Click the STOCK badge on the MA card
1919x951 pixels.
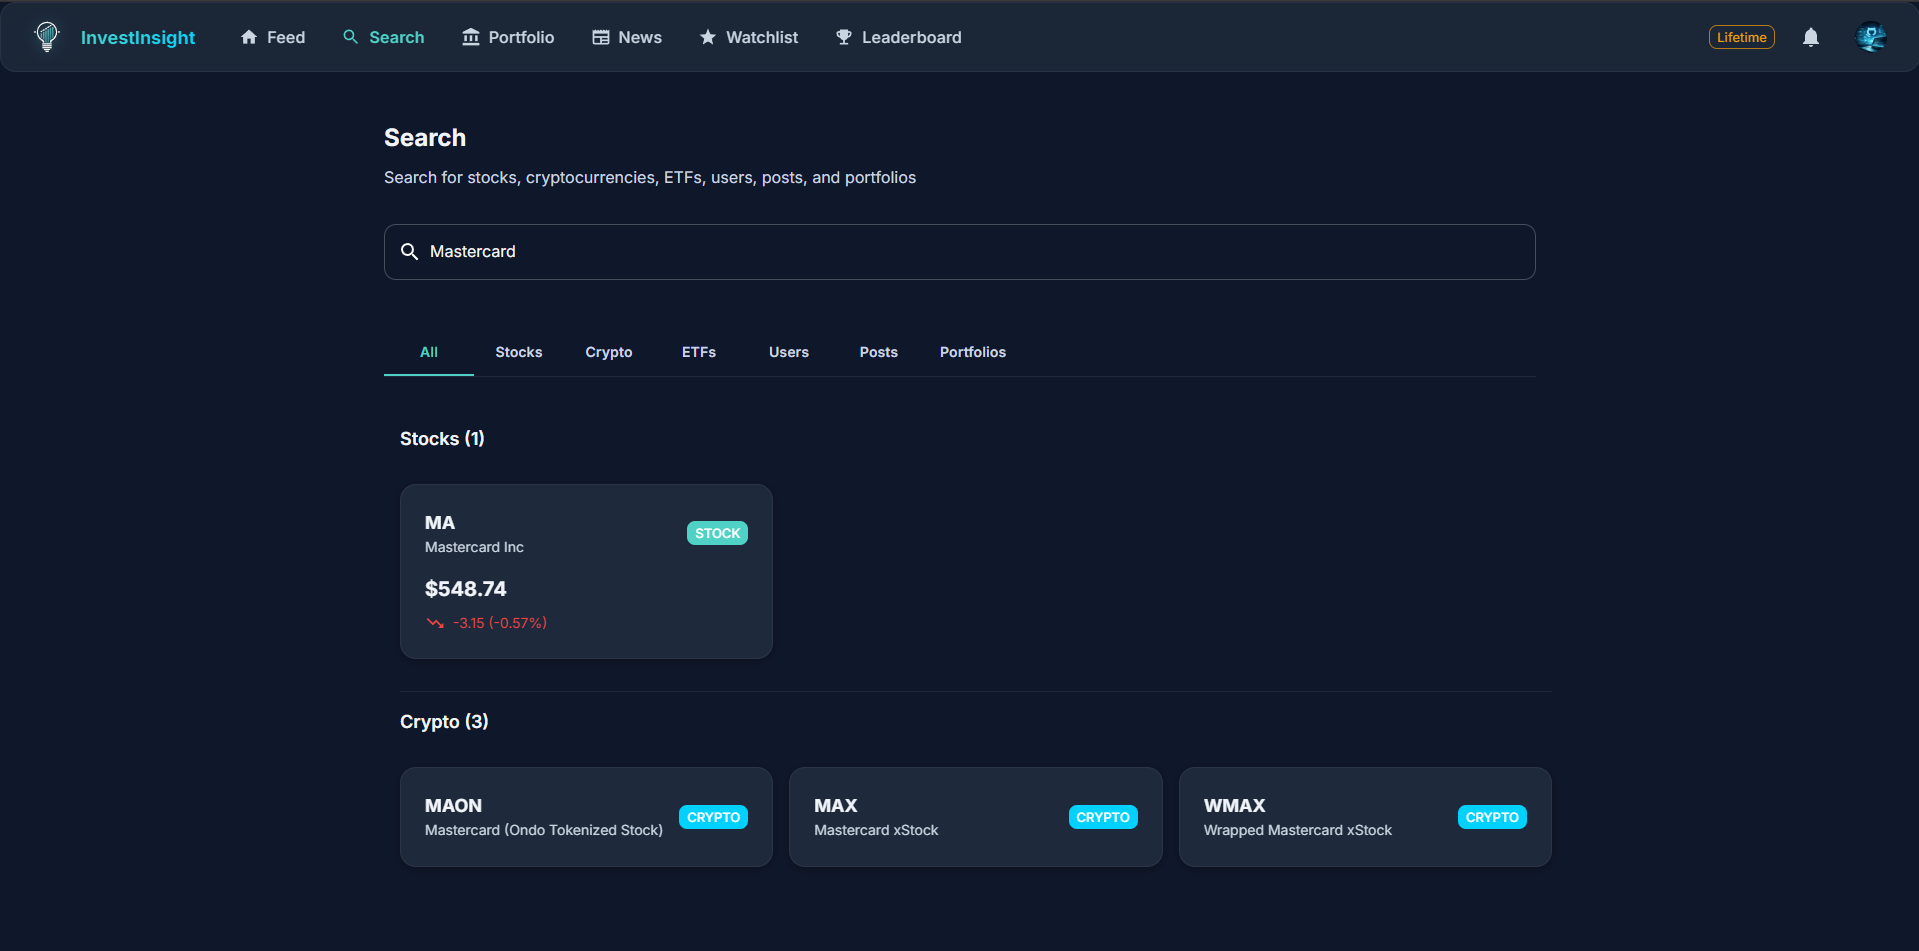(x=717, y=532)
